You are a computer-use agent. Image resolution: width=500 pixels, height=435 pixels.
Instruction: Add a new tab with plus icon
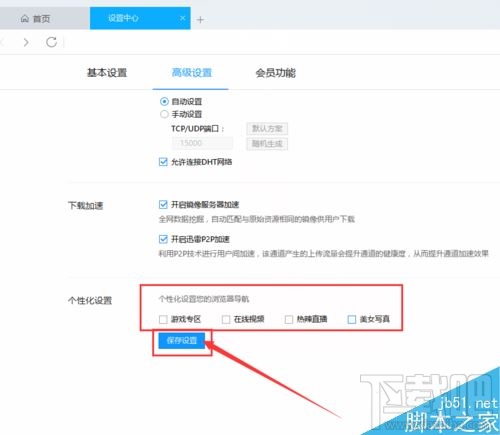click(x=200, y=20)
